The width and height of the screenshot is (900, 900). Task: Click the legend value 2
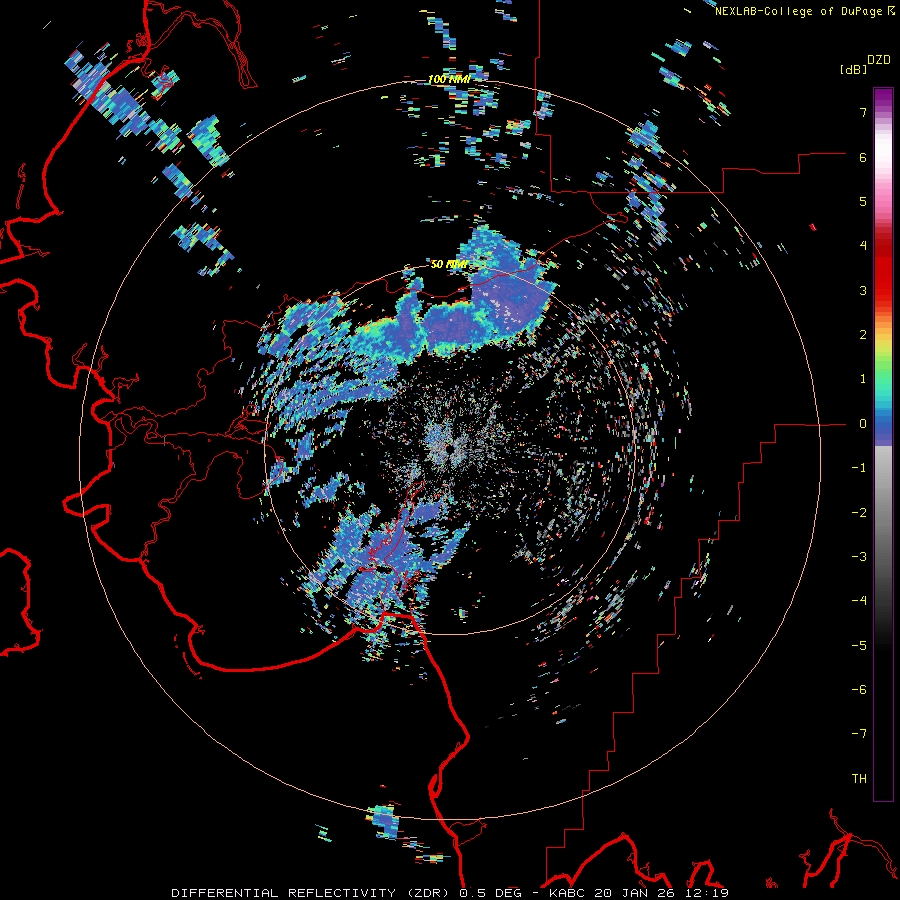point(863,335)
